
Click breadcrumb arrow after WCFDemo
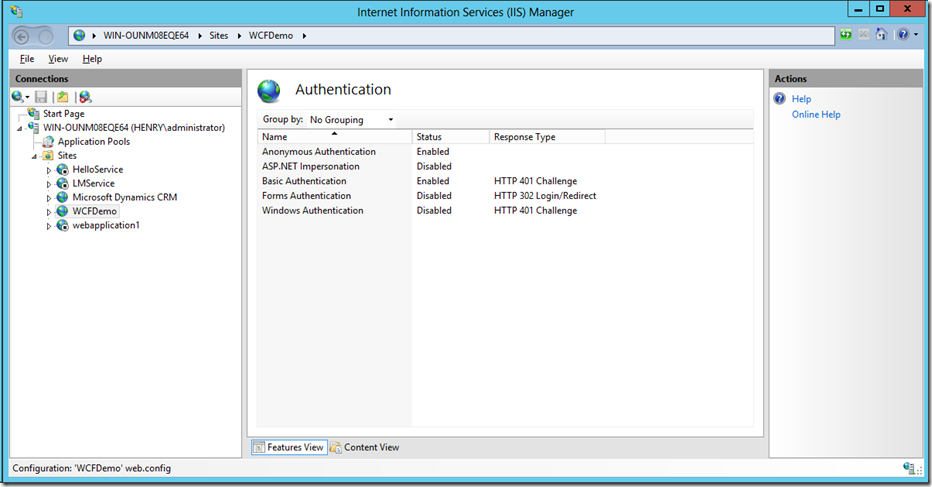tap(304, 36)
